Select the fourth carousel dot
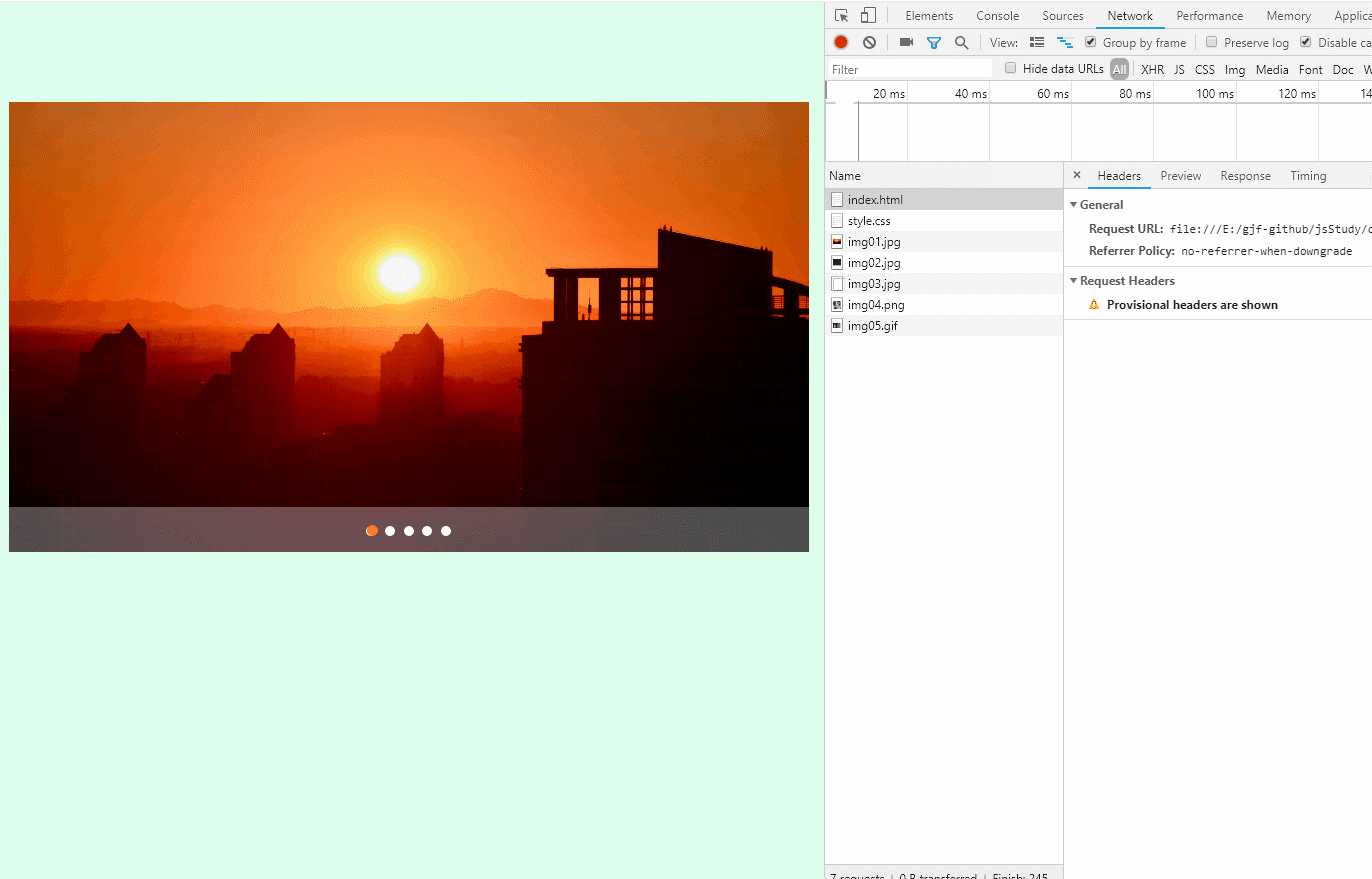The image size is (1372, 879). coord(427,531)
